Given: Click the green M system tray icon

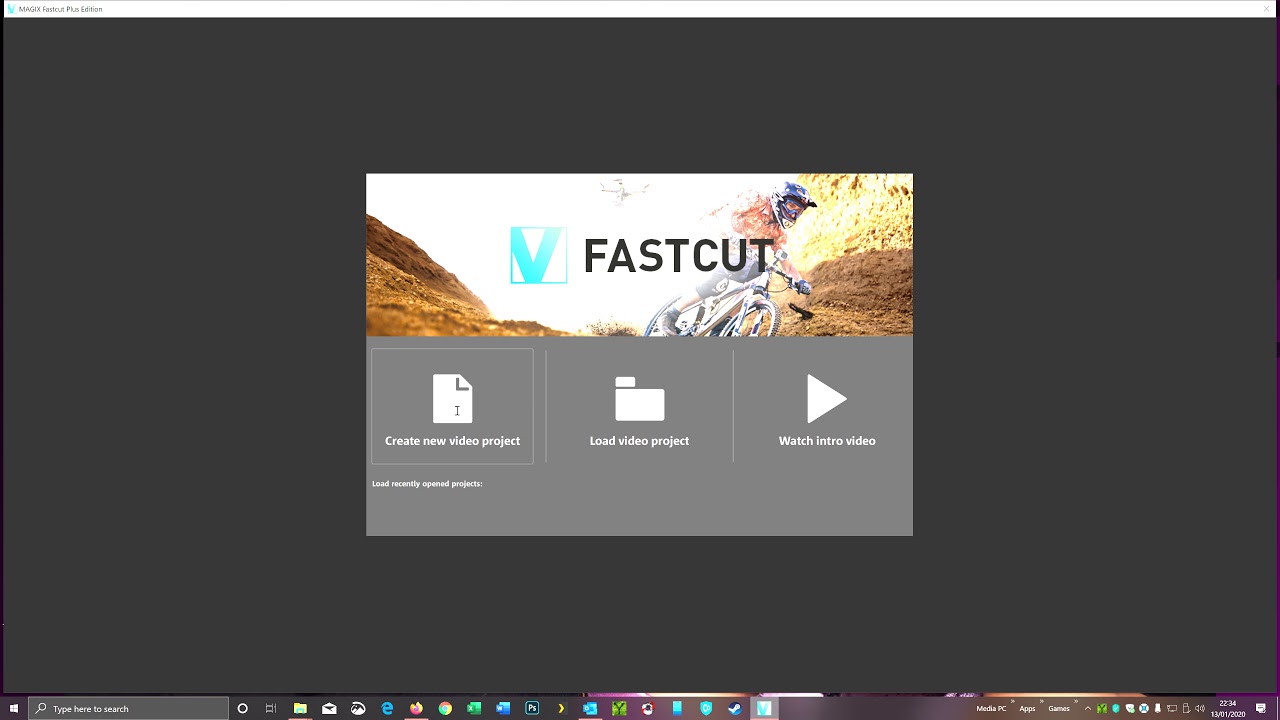Looking at the screenshot, I should (x=1102, y=708).
